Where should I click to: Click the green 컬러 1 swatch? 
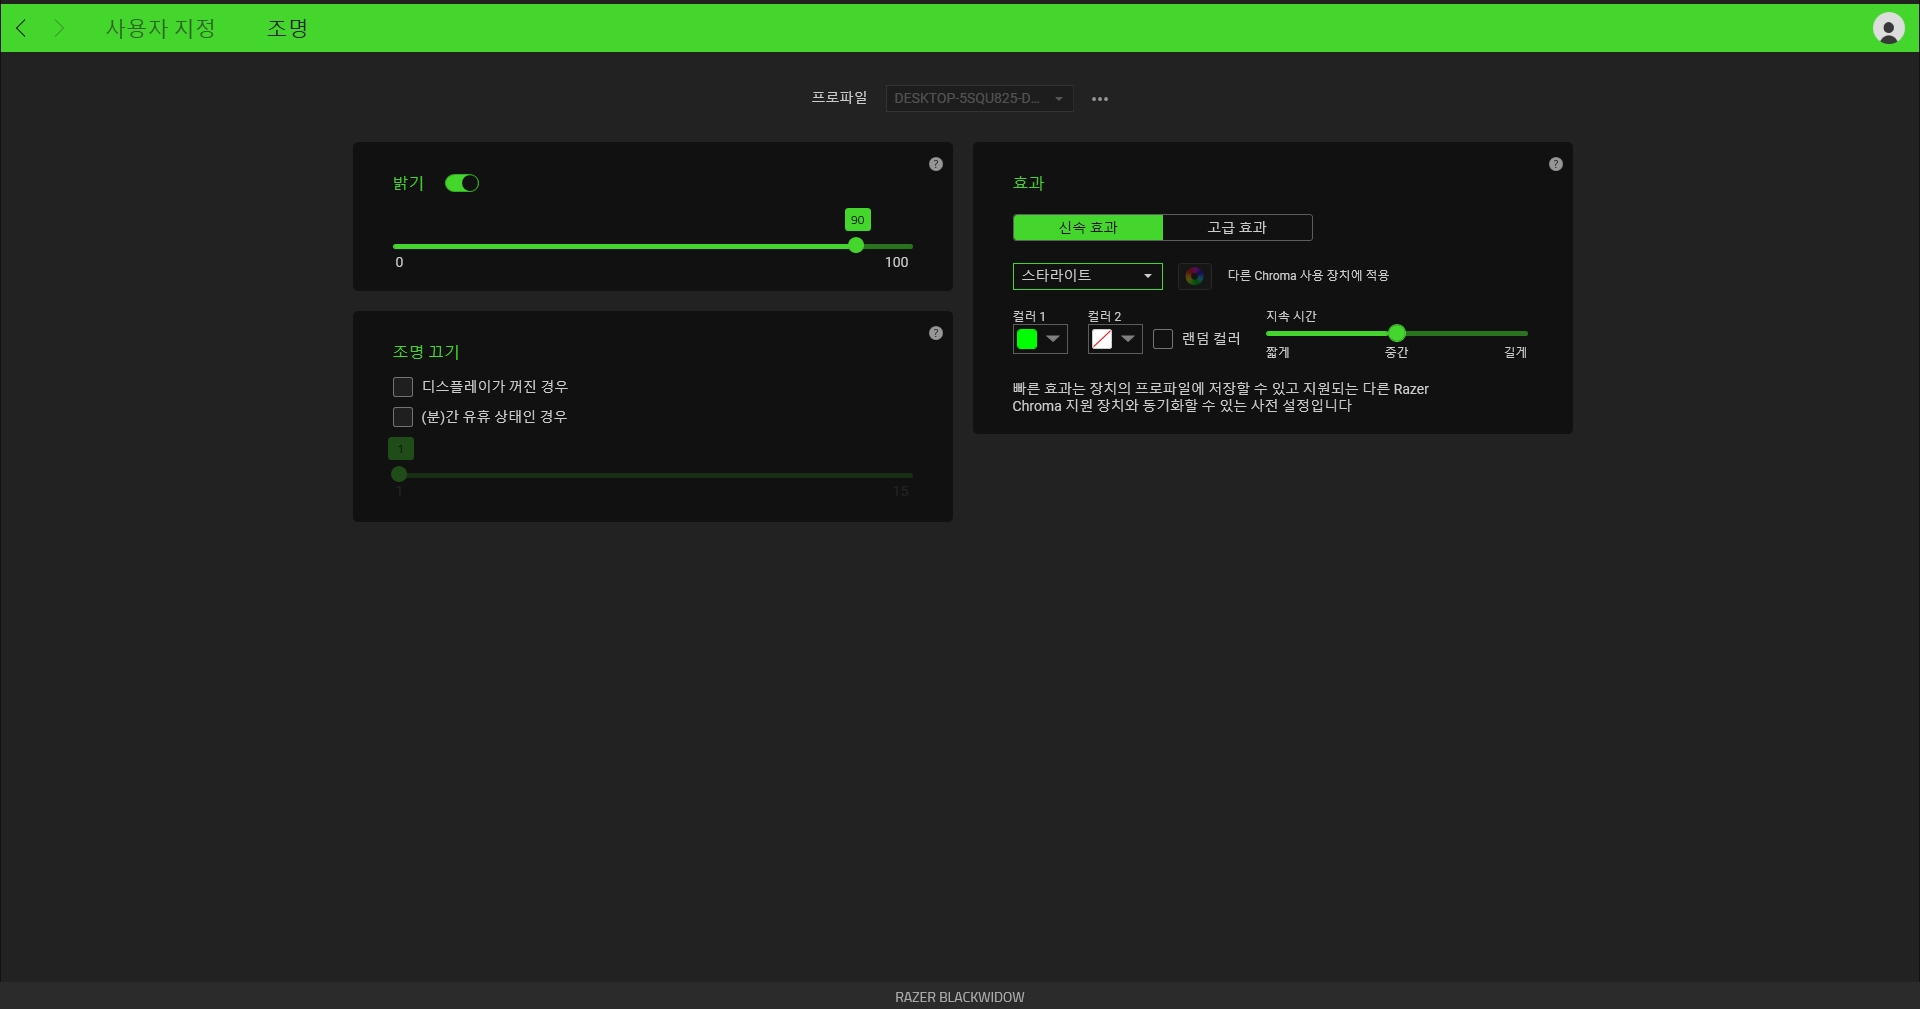tap(1027, 339)
